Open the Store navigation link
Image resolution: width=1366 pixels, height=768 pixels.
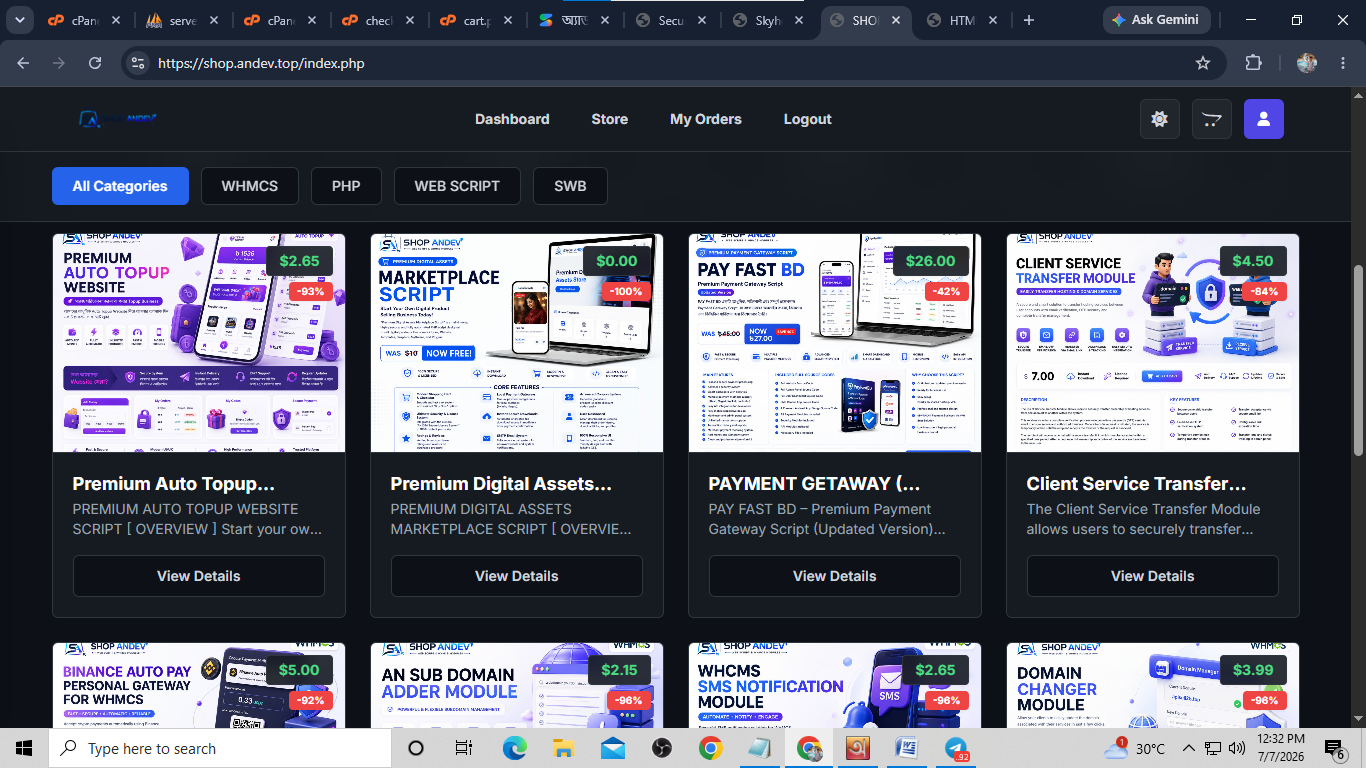tap(610, 119)
